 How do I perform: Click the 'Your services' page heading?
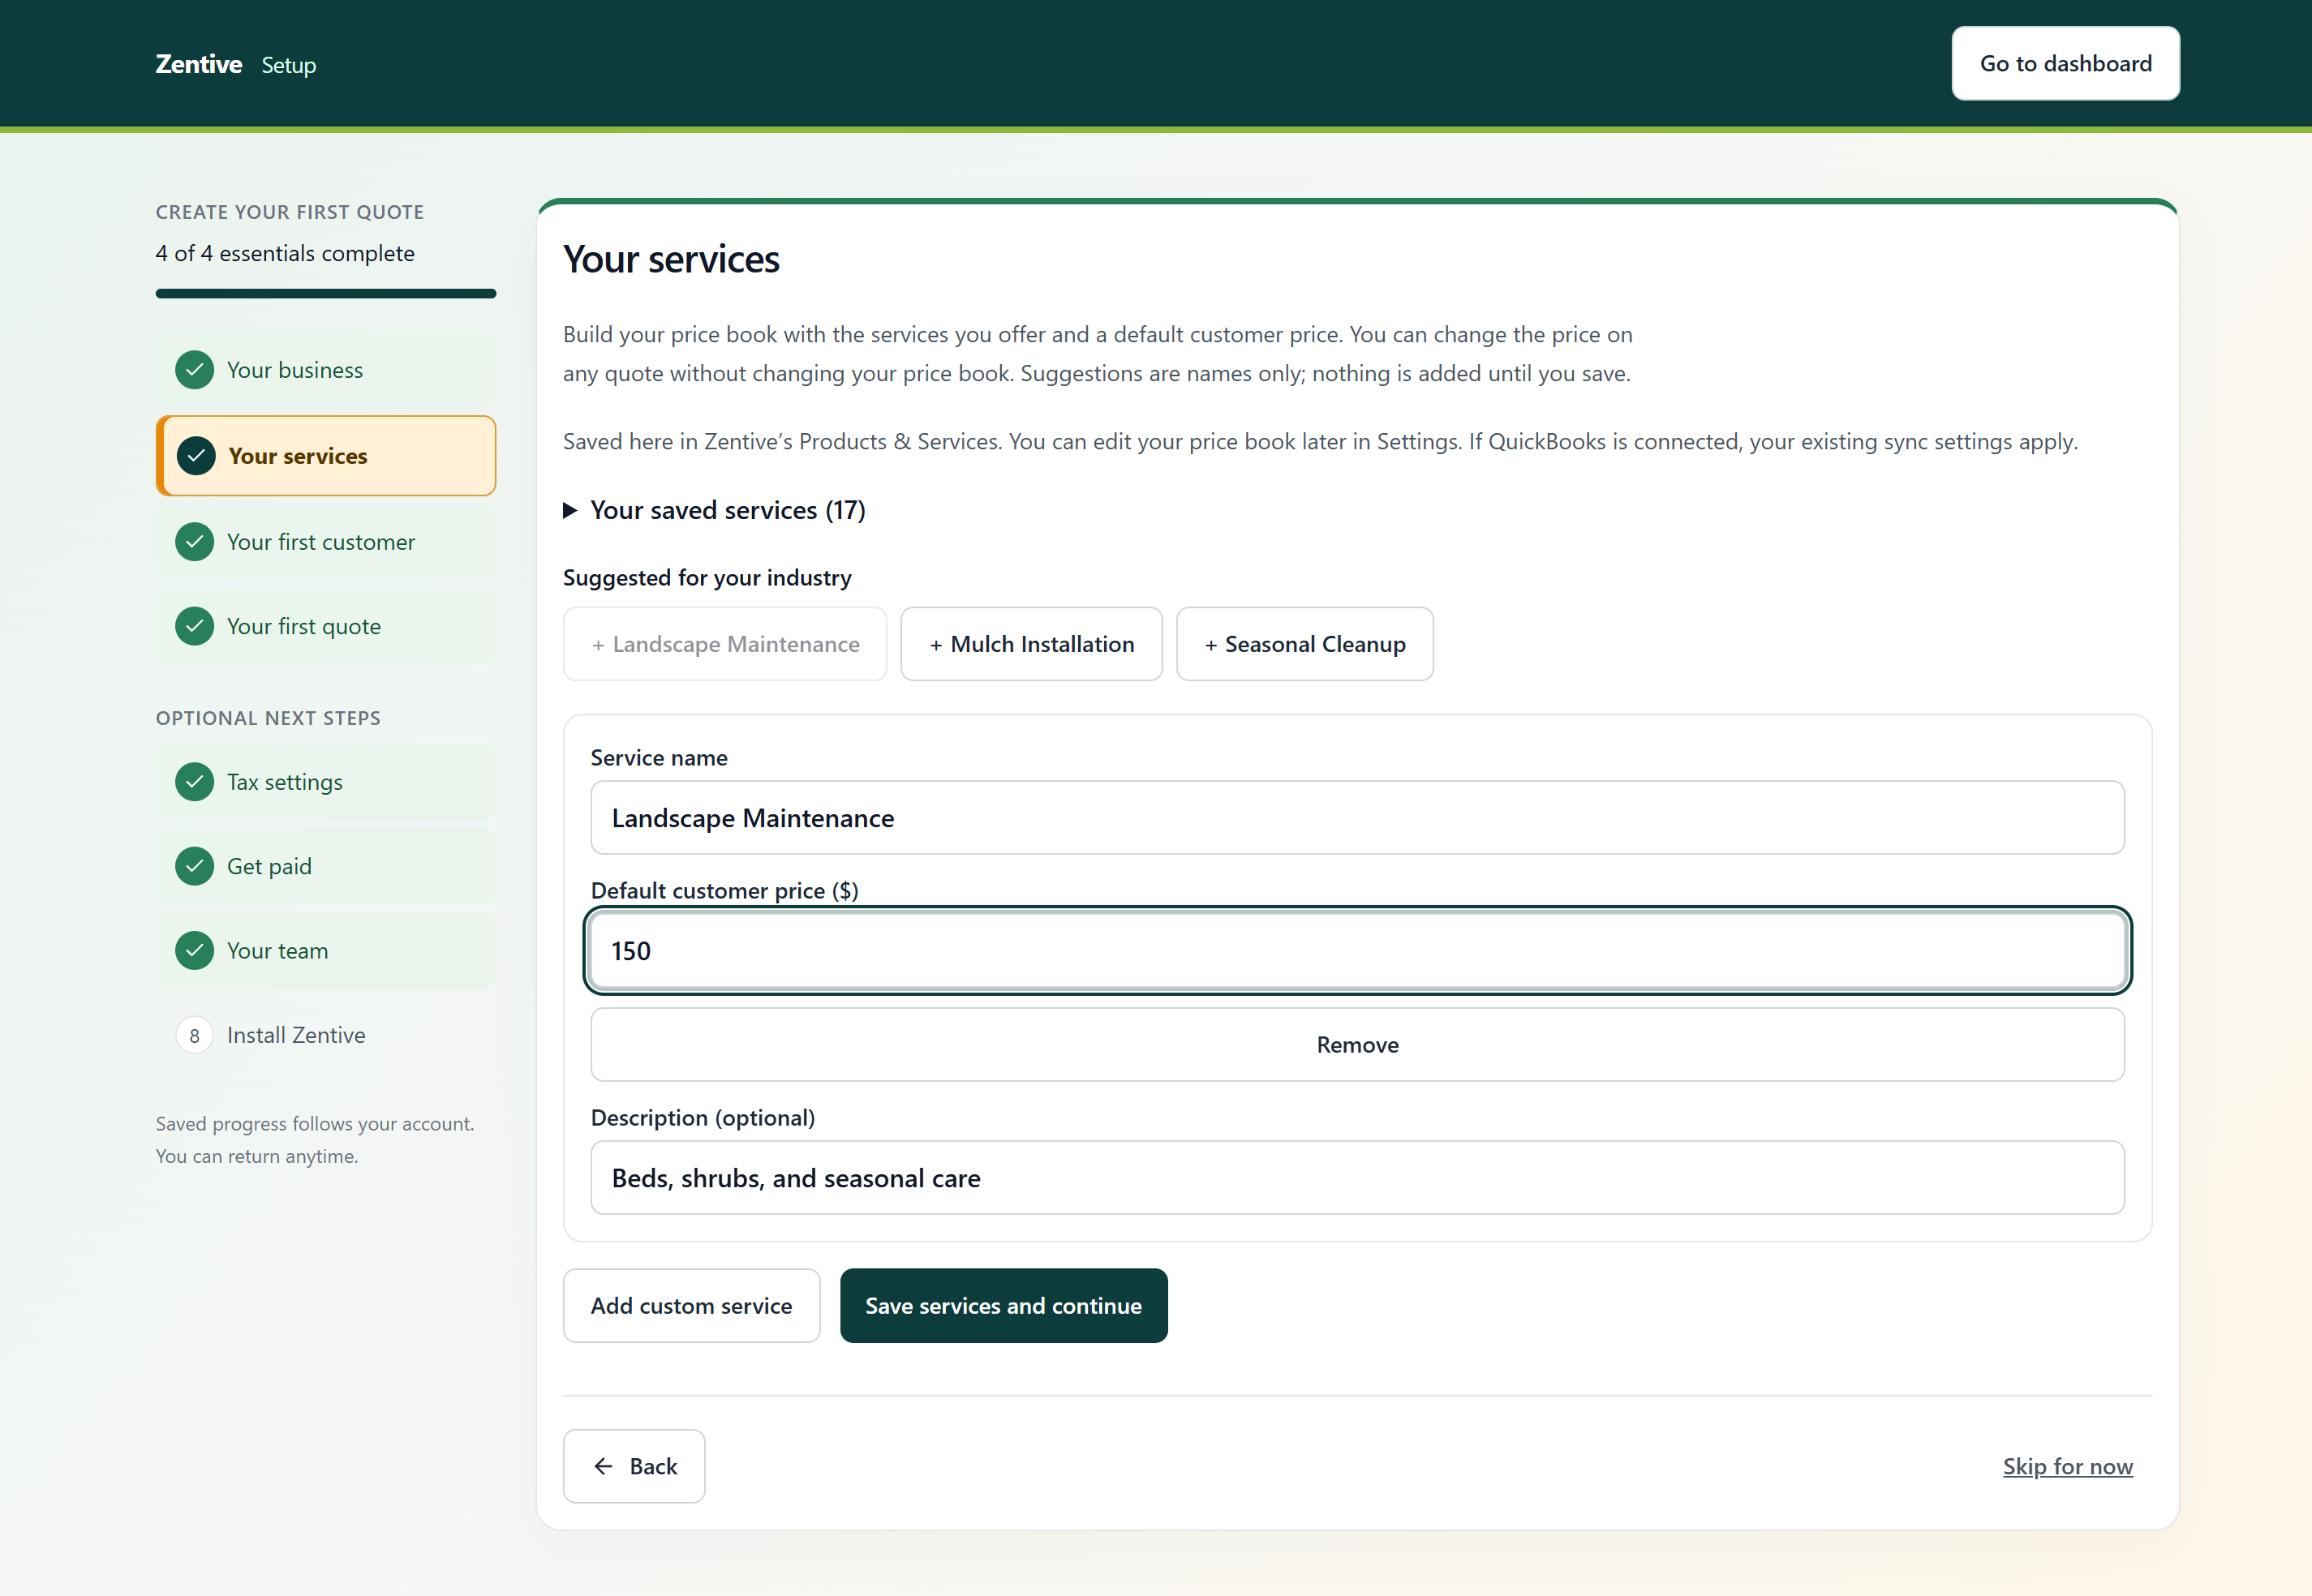click(671, 259)
